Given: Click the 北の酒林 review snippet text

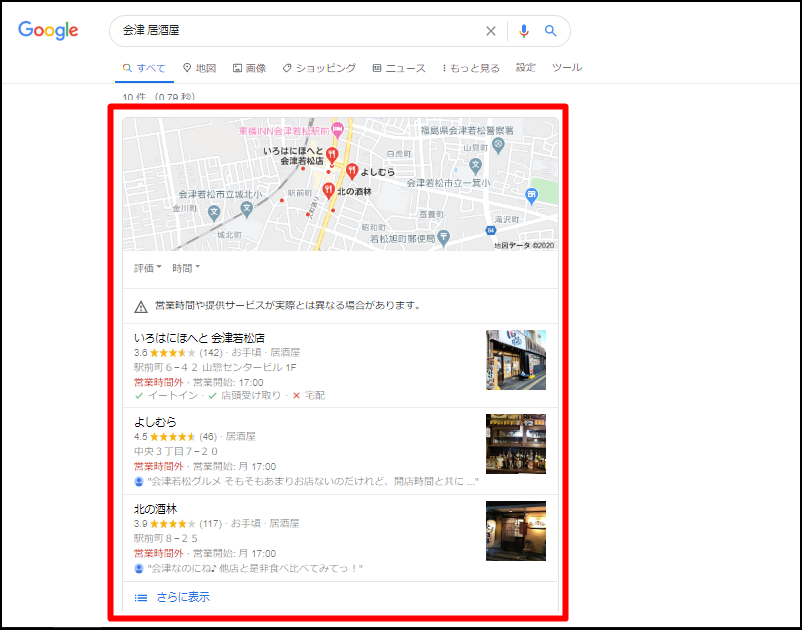Looking at the screenshot, I should (255, 568).
